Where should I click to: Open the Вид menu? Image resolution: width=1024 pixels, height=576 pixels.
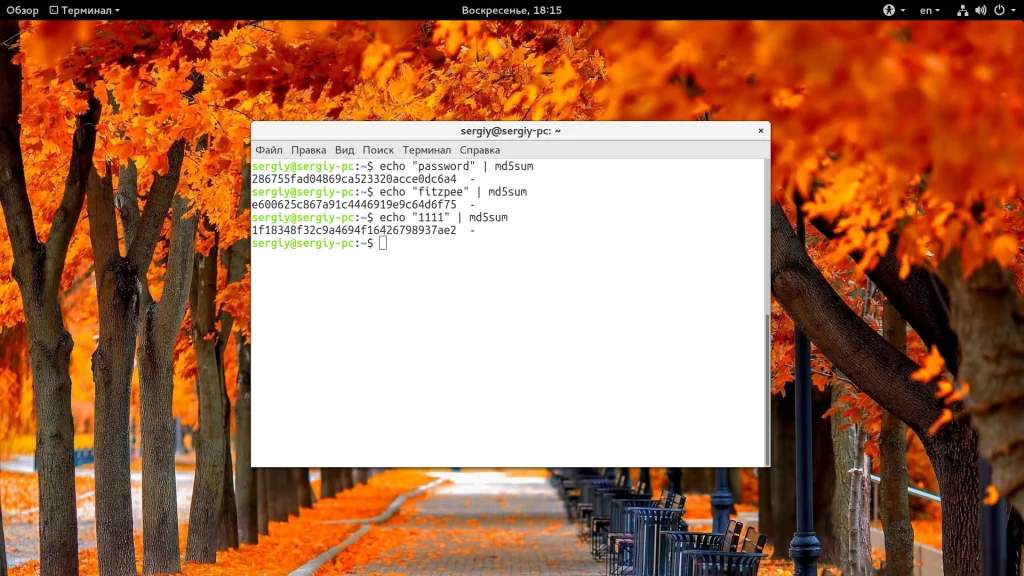pyautogui.click(x=344, y=150)
